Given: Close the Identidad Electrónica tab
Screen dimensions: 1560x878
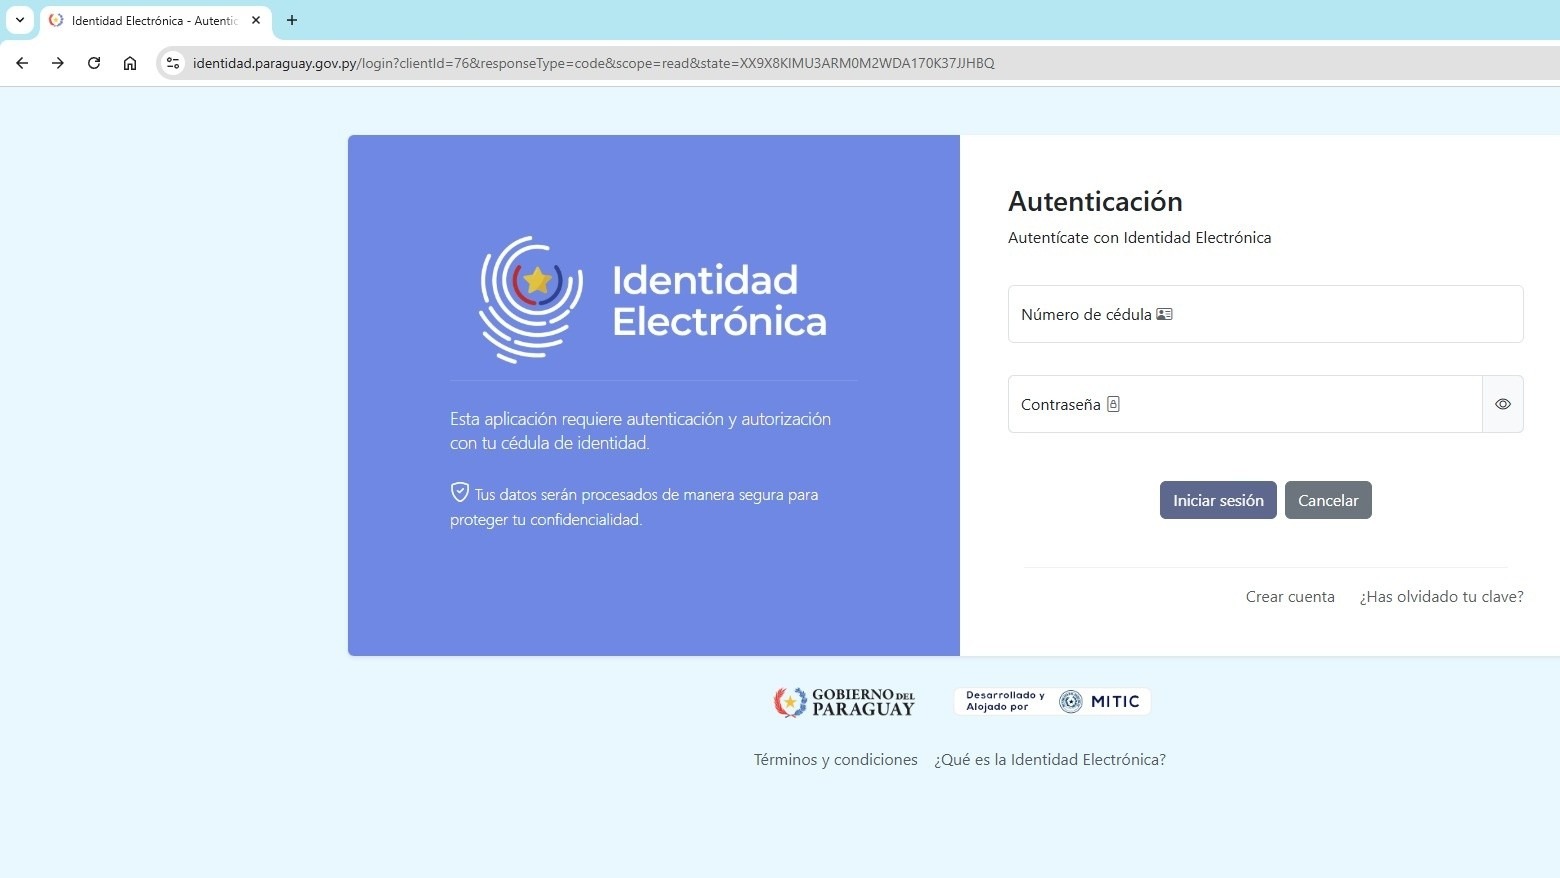Looking at the screenshot, I should [x=256, y=20].
